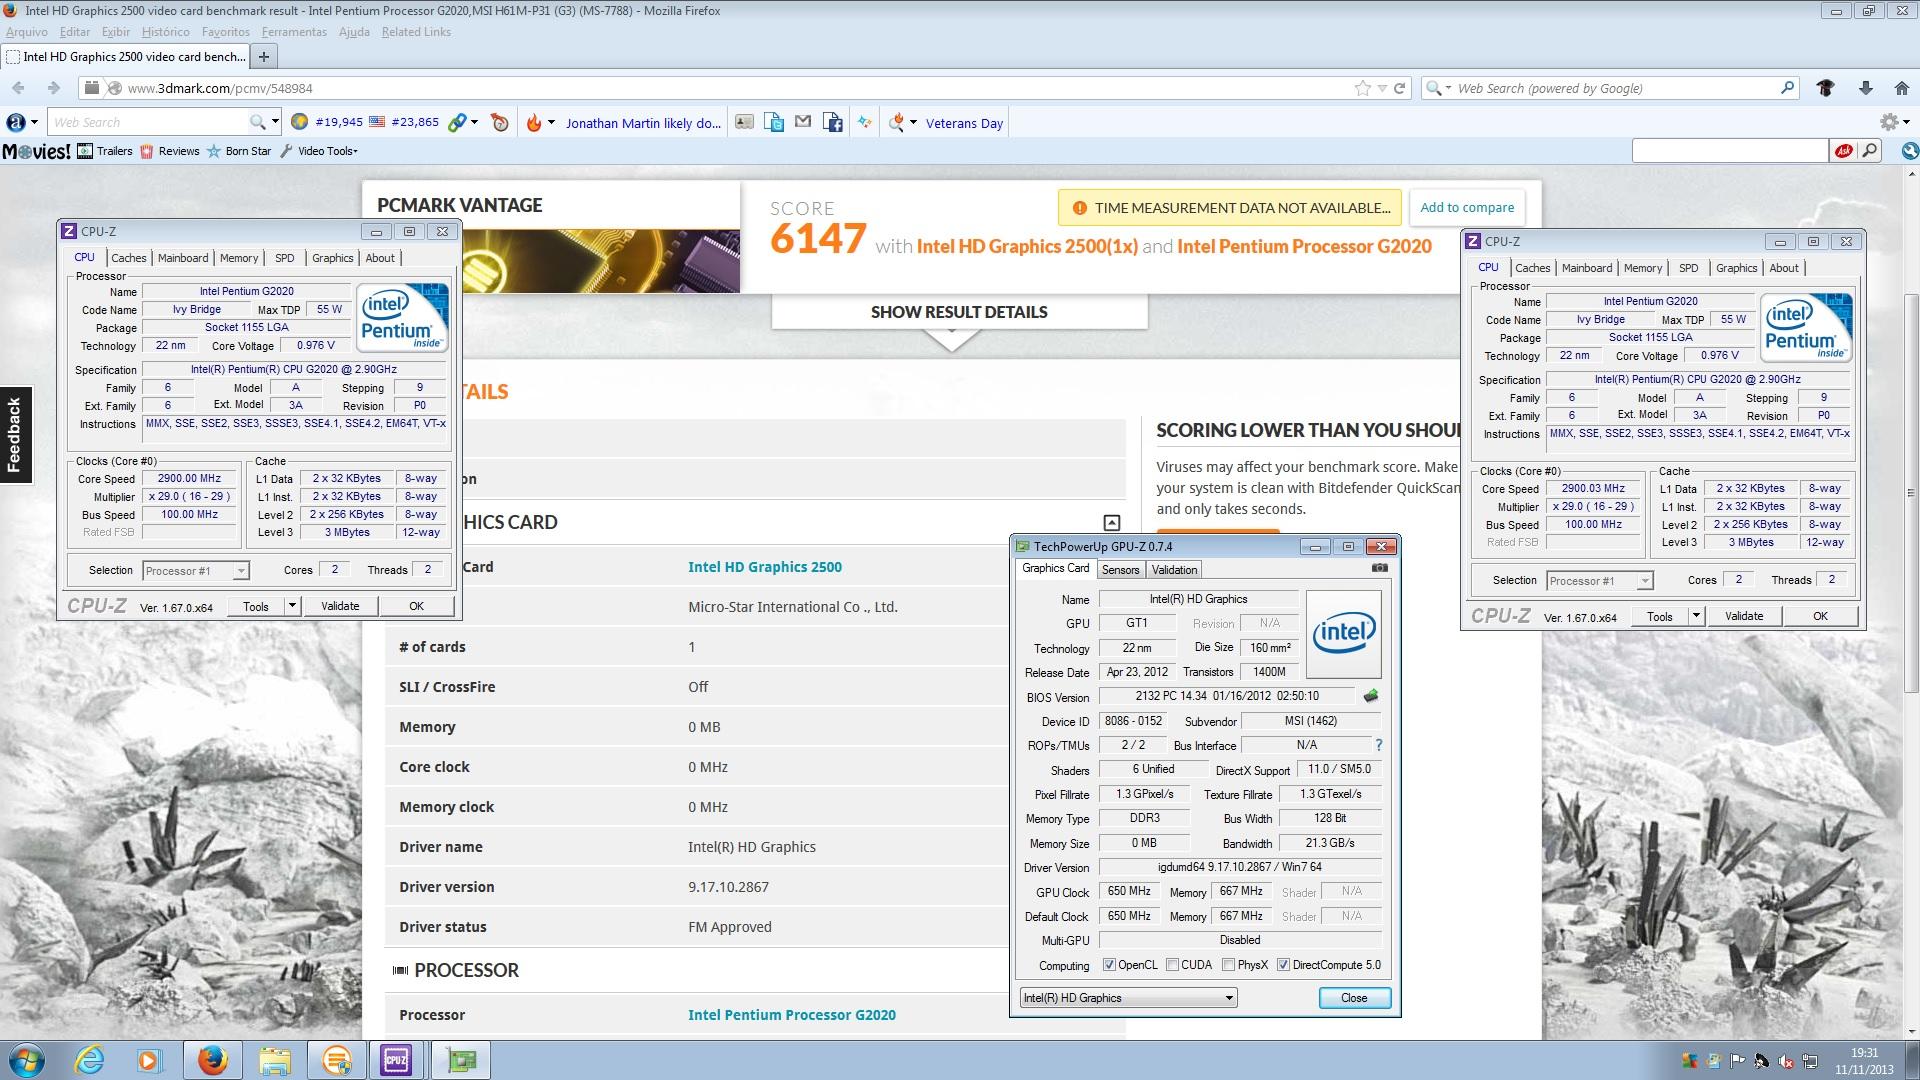Open Windows Explorer folder in the taskbar
Screen dimensions: 1920x1080
click(275, 1060)
